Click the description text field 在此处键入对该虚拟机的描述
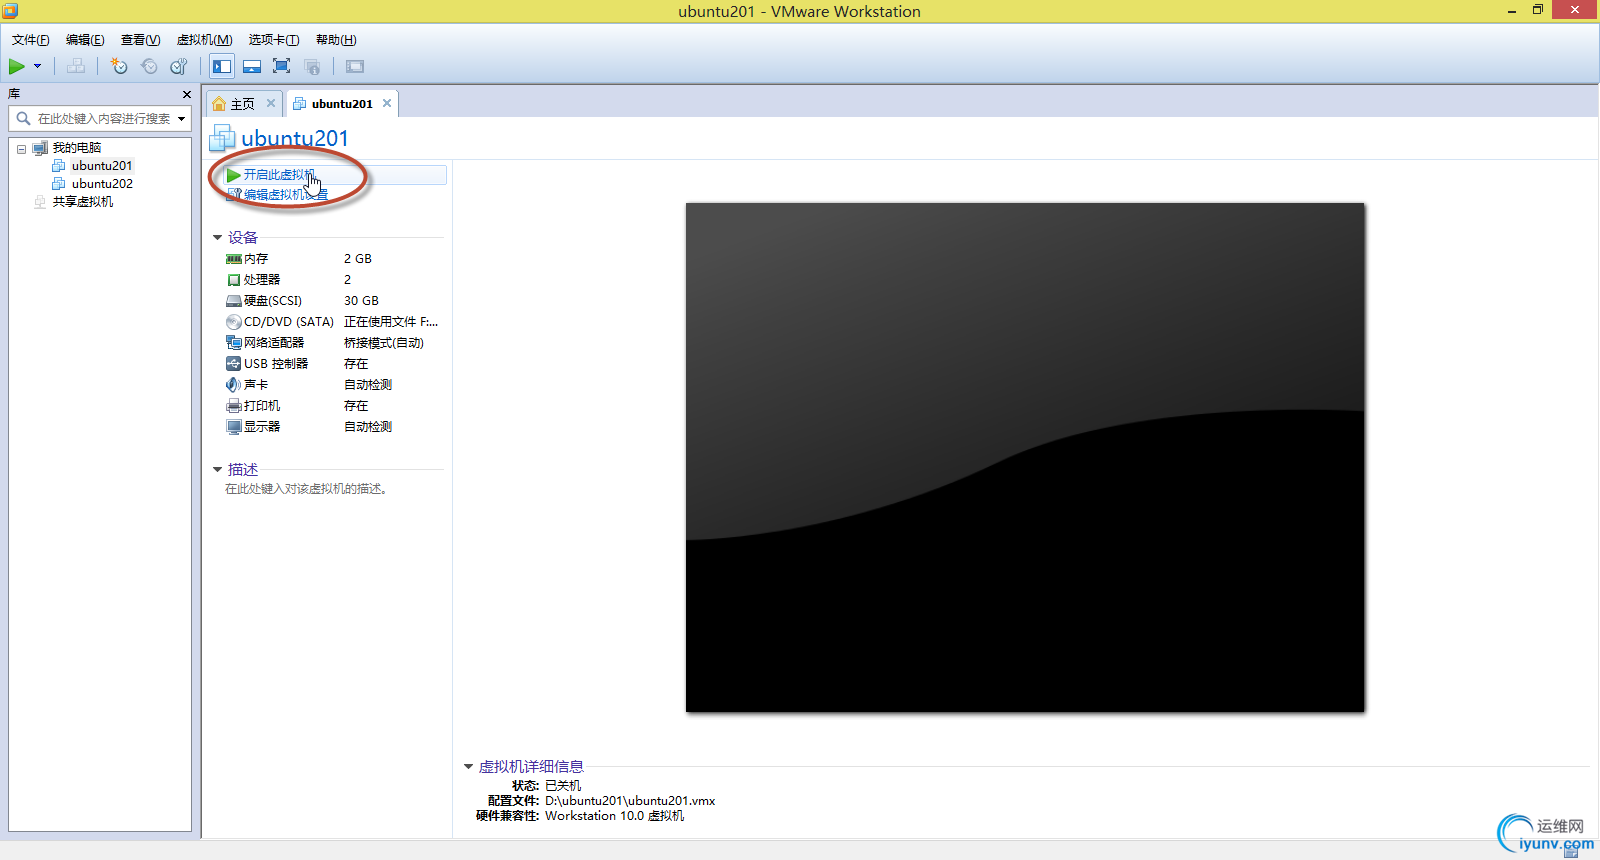Screen dimensions: 1600x860 click(306, 489)
